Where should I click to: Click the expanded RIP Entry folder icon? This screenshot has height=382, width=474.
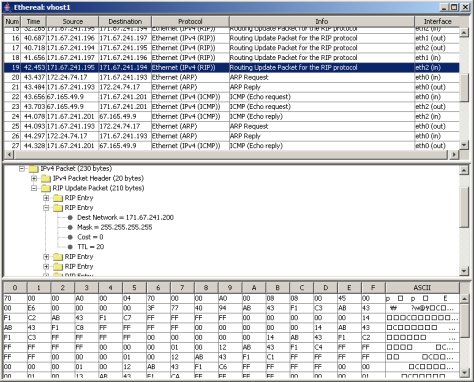click(58, 208)
